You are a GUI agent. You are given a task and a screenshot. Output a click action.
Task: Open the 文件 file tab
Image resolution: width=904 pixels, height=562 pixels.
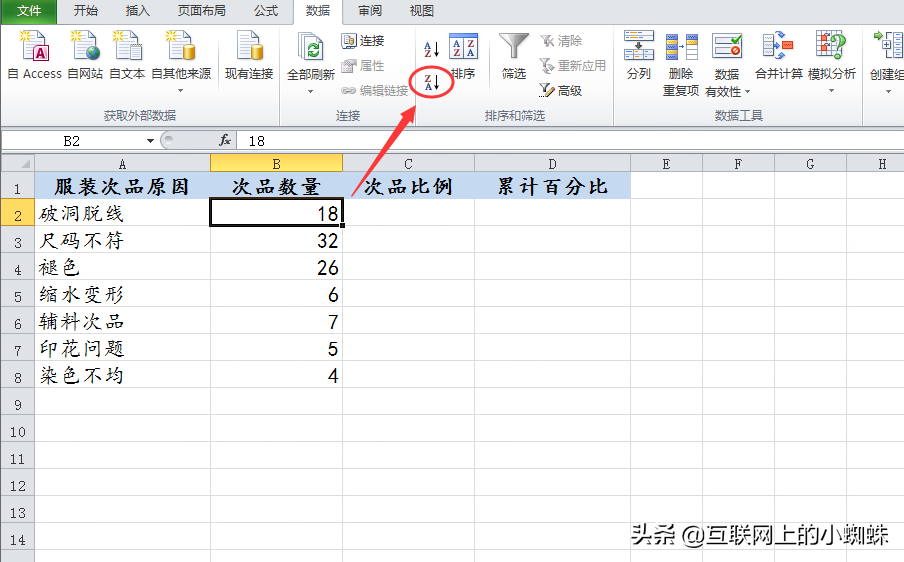[x=29, y=11]
